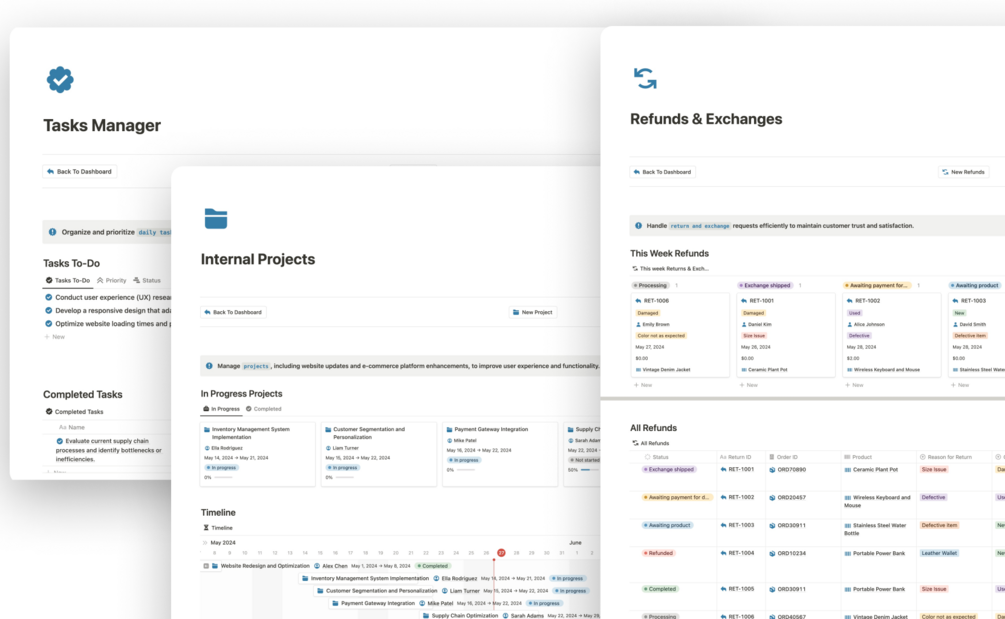Viewport: 1005px width, 619px height.
Task: Click the return arrow icon beside RET-1003 in table
Action: pos(724,525)
